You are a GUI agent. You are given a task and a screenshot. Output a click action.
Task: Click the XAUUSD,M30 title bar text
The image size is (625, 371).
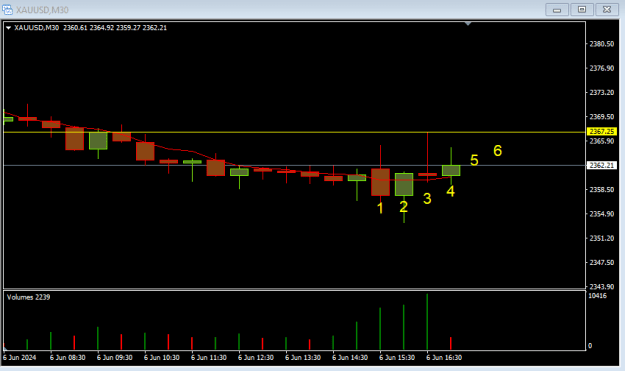42,10
